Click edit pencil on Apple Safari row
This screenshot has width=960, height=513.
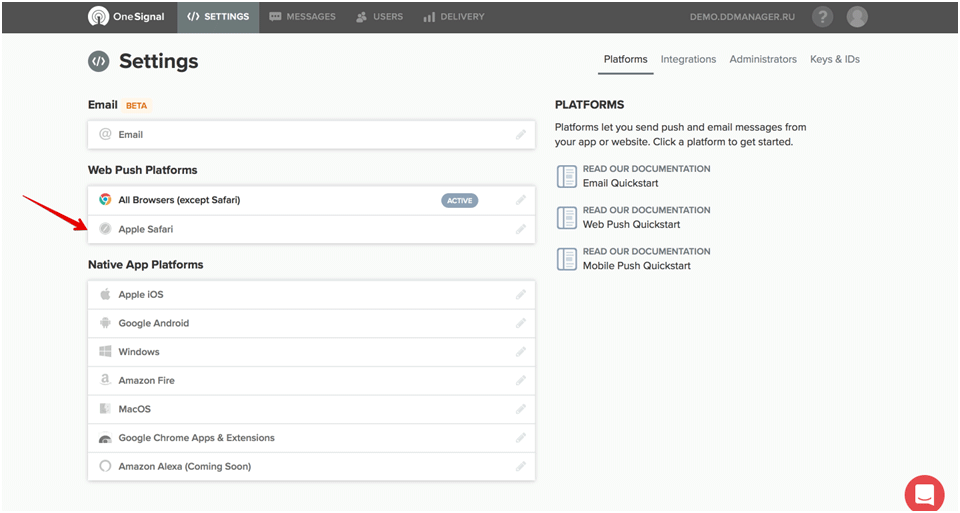pyautogui.click(x=520, y=230)
